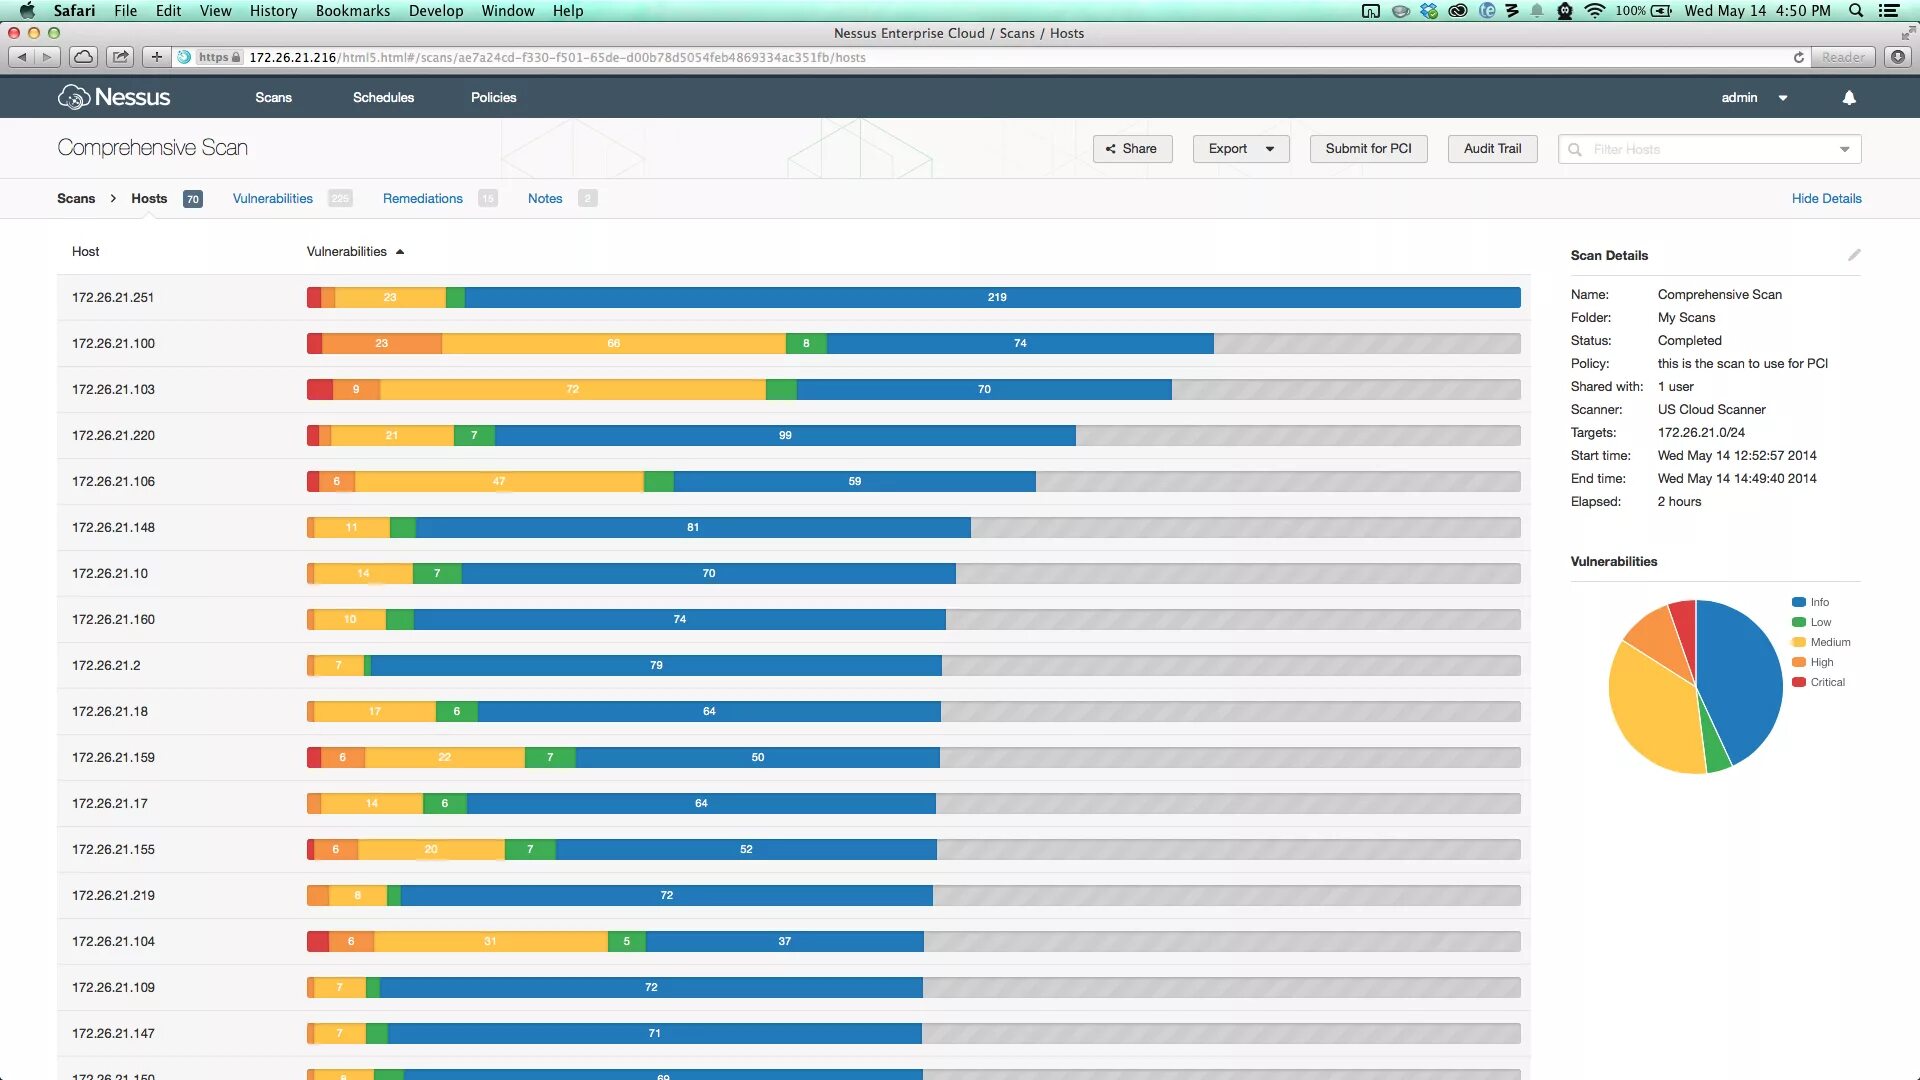
Task: Open the iCloud tabs icon
Action: coord(84,57)
